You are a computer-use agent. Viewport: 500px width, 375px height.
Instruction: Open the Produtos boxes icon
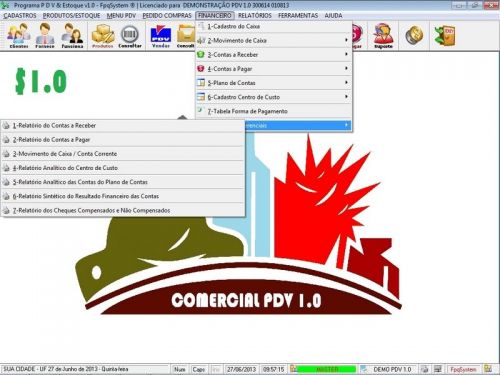[x=103, y=35]
